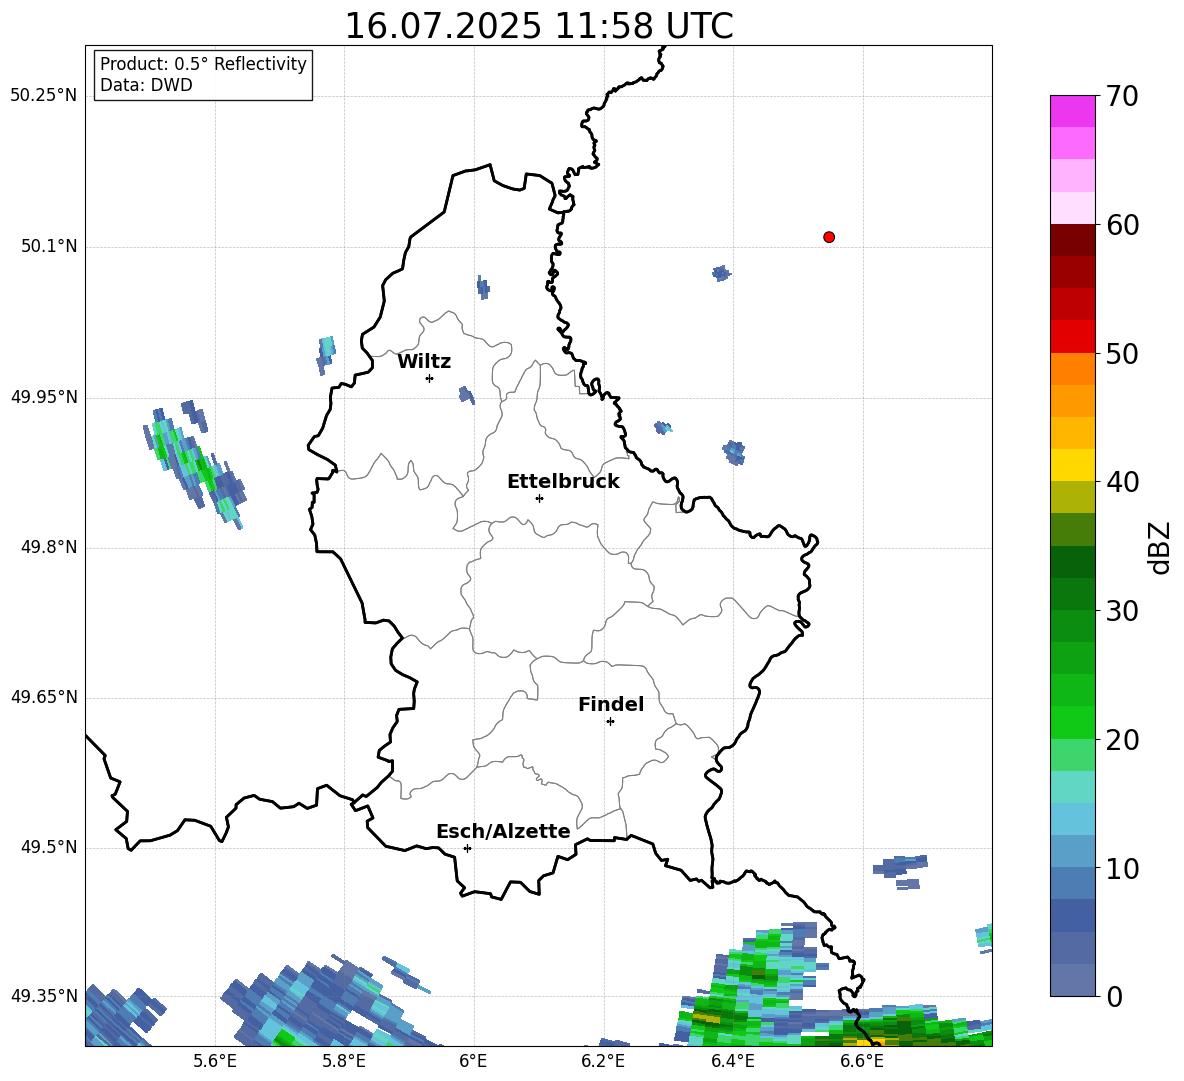Viewport: 1184px width, 1081px height.
Task: Click the Ettelbruck station cross marker
Action: [539, 498]
